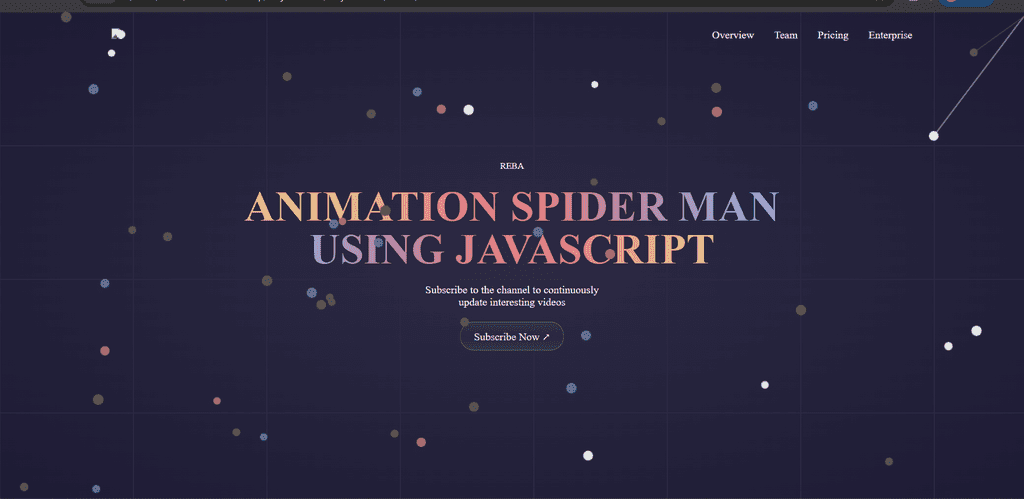Click the small white dot below the logo
This screenshot has width=1024, height=499.
pyautogui.click(x=111, y=53)
